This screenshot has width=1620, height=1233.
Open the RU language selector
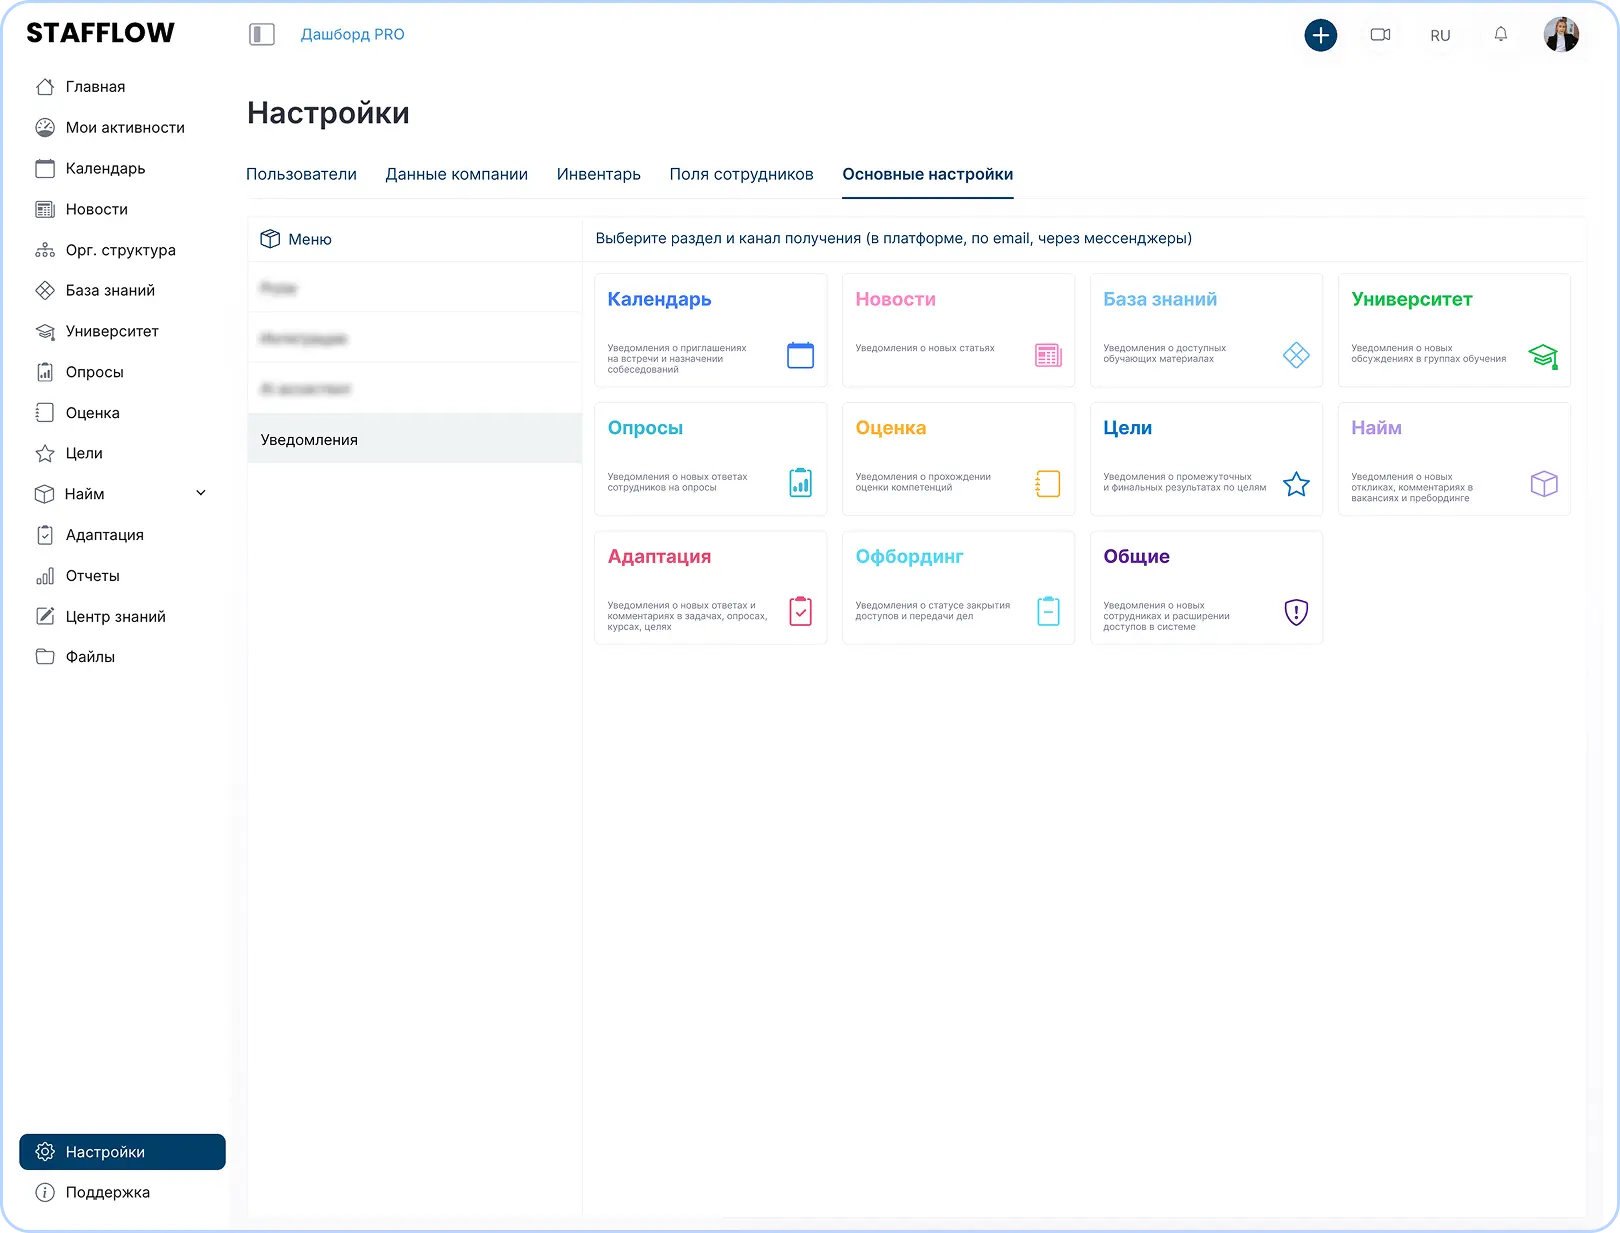[x=1440, y=36]
